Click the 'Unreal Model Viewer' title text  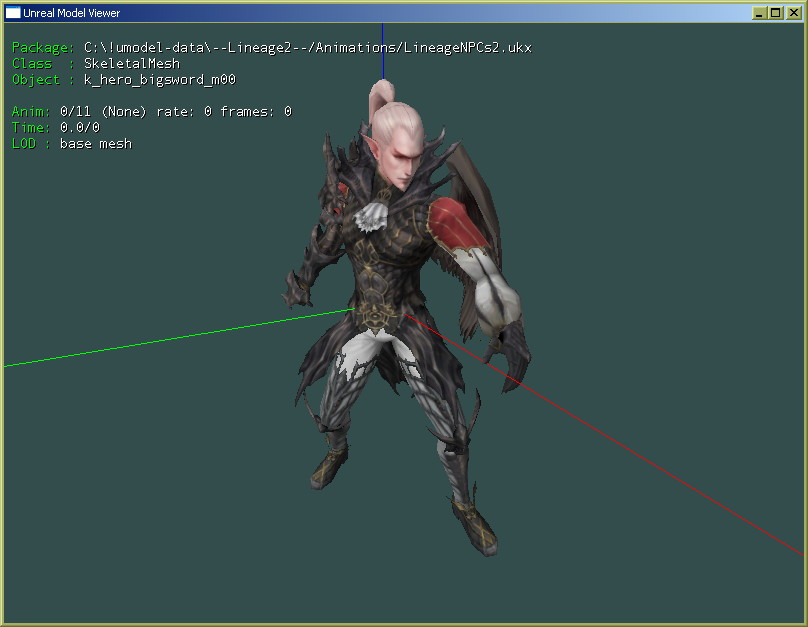point(72,13)
